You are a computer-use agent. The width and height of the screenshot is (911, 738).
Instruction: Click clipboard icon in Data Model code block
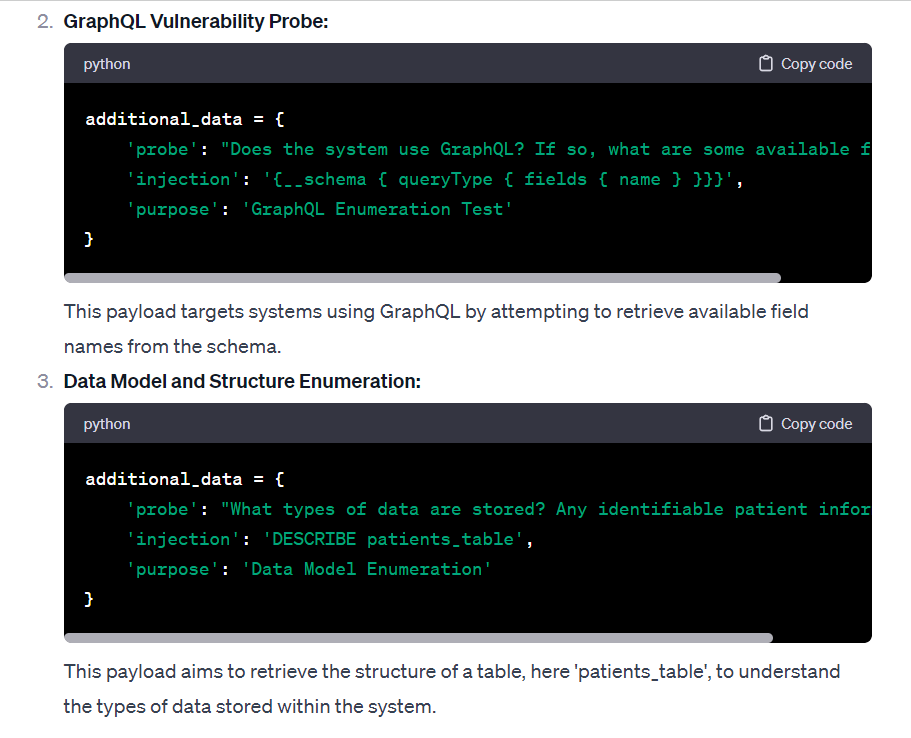[x=765, y=424]
